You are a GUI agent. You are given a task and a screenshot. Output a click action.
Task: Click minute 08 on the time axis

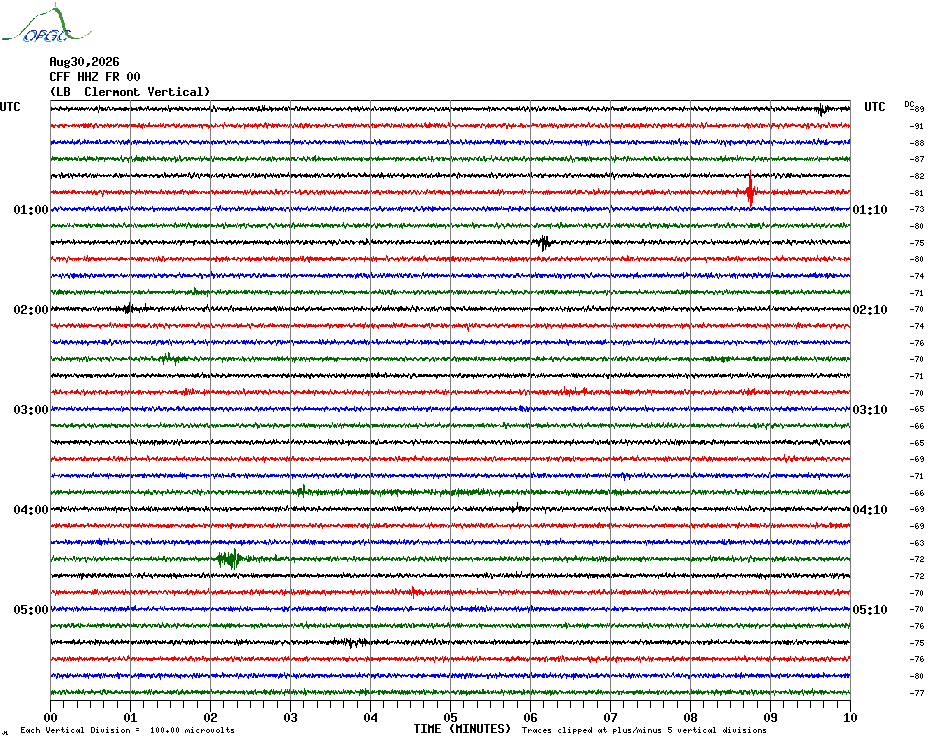tap(690, 717)
